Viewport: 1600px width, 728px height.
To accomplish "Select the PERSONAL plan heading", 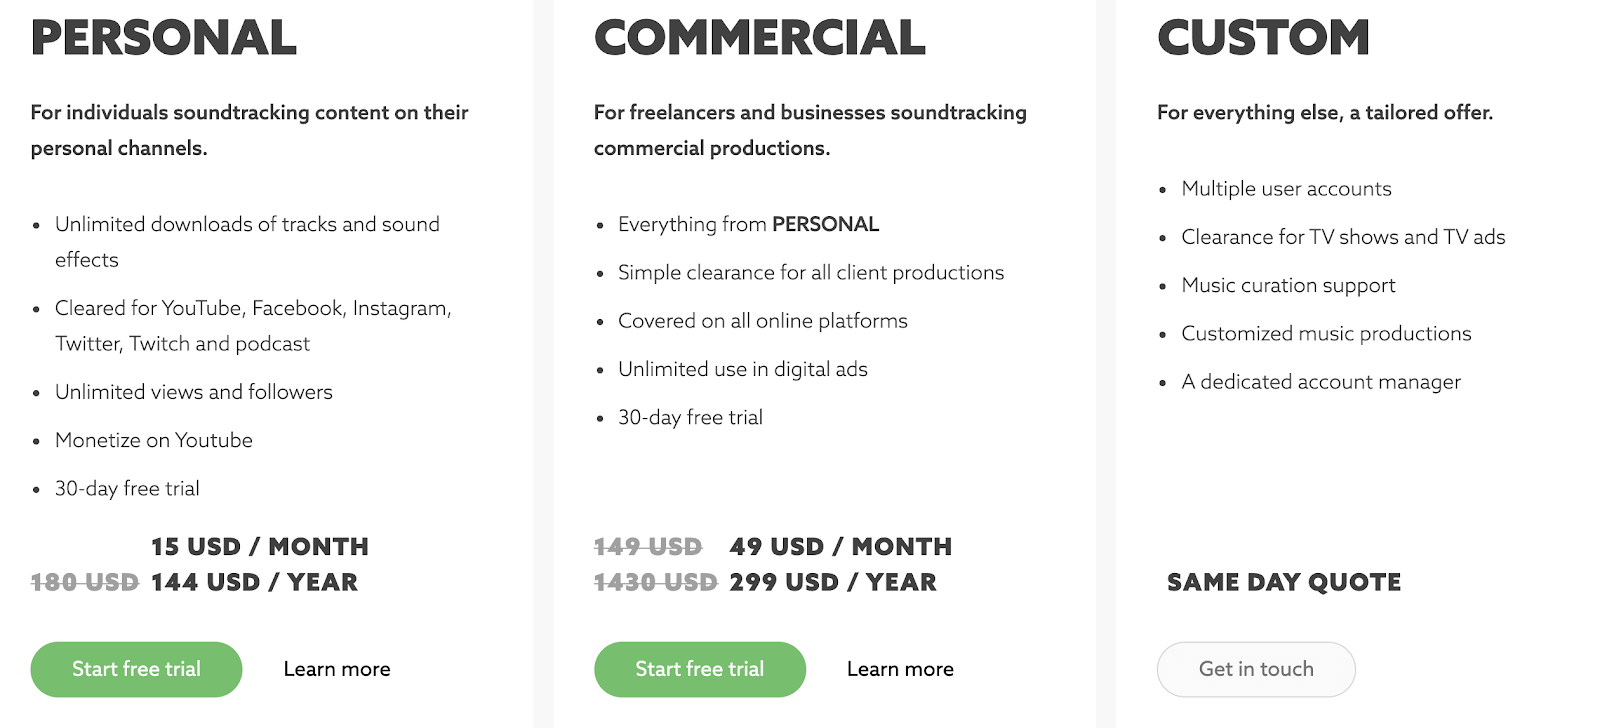I will (164, 38).
